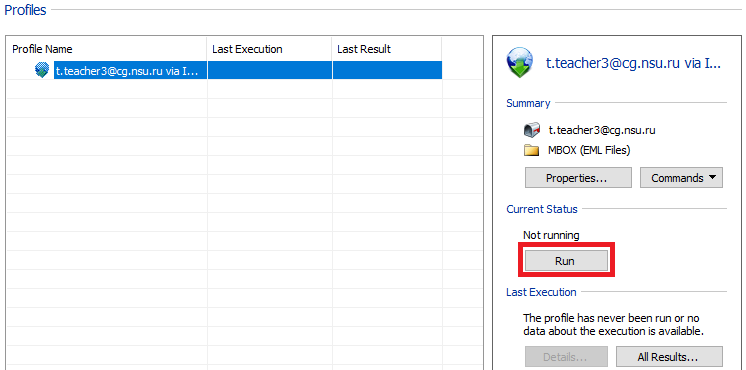Expand the Commands dropdown
Image resolution: width=746 pixels, height=370 pixels.
coord(681,178)
